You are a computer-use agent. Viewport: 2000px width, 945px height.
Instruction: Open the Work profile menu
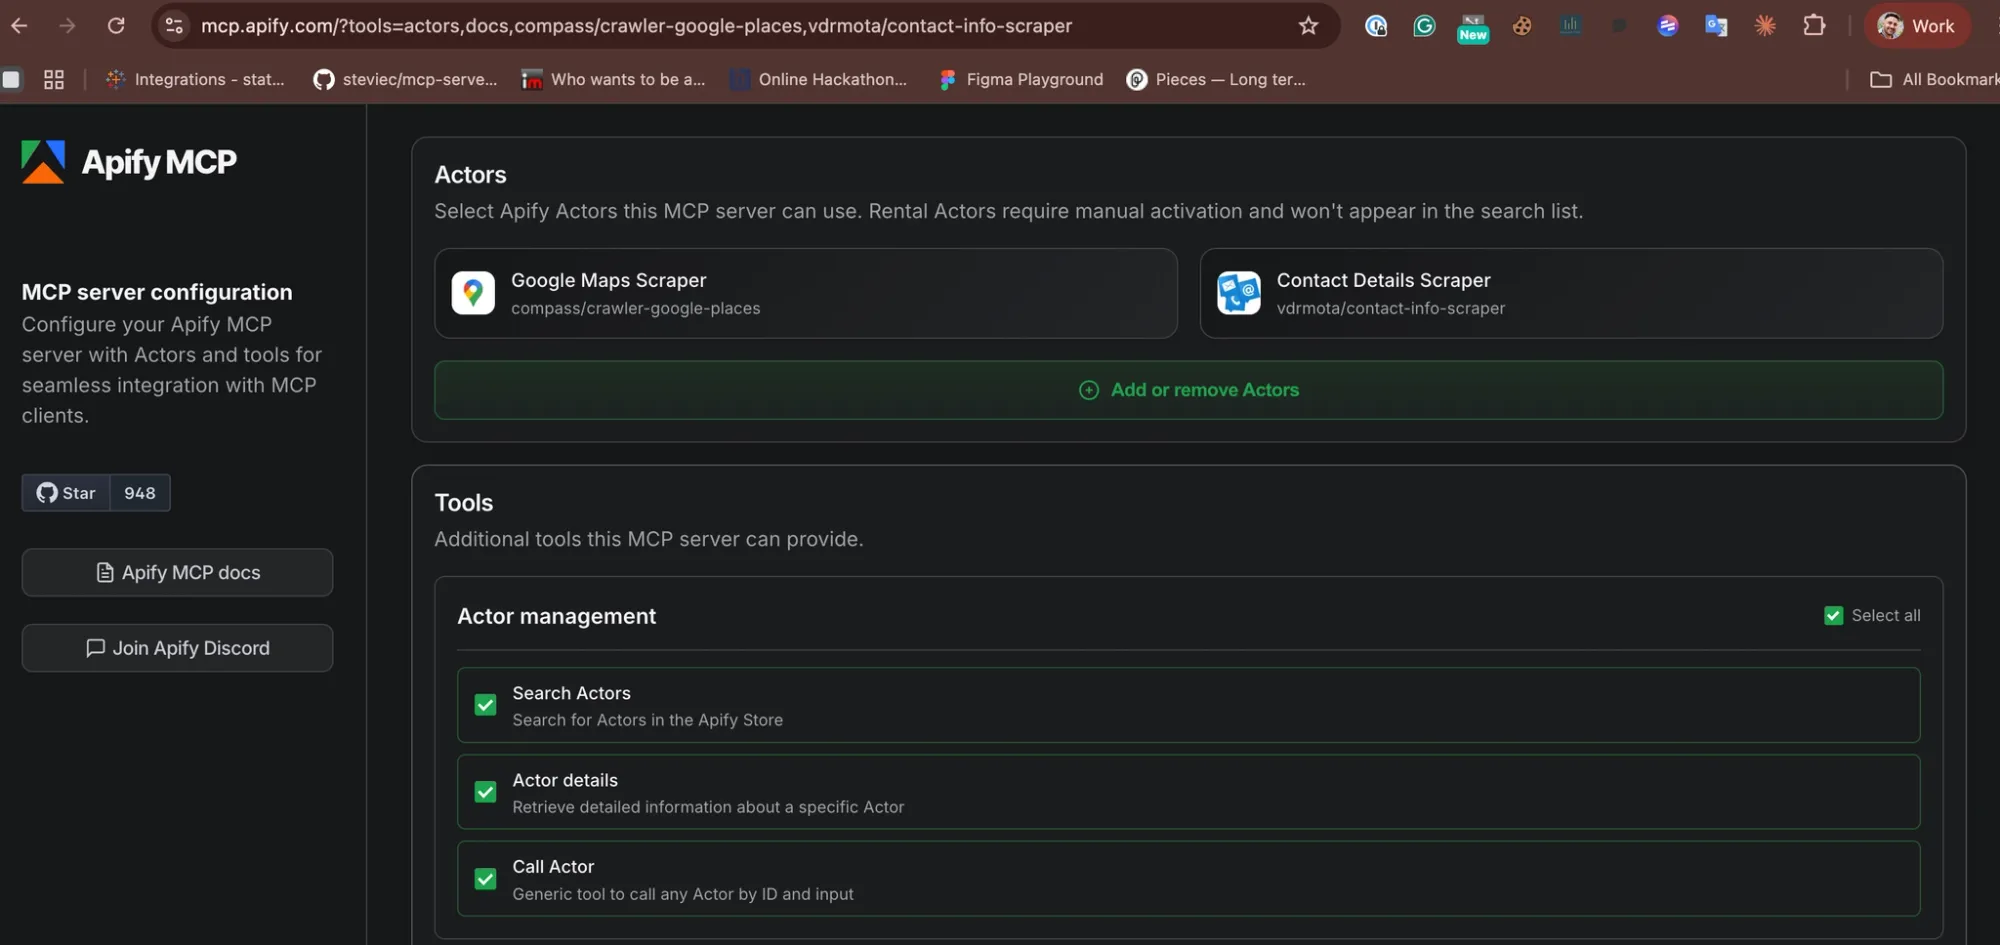1916,26
